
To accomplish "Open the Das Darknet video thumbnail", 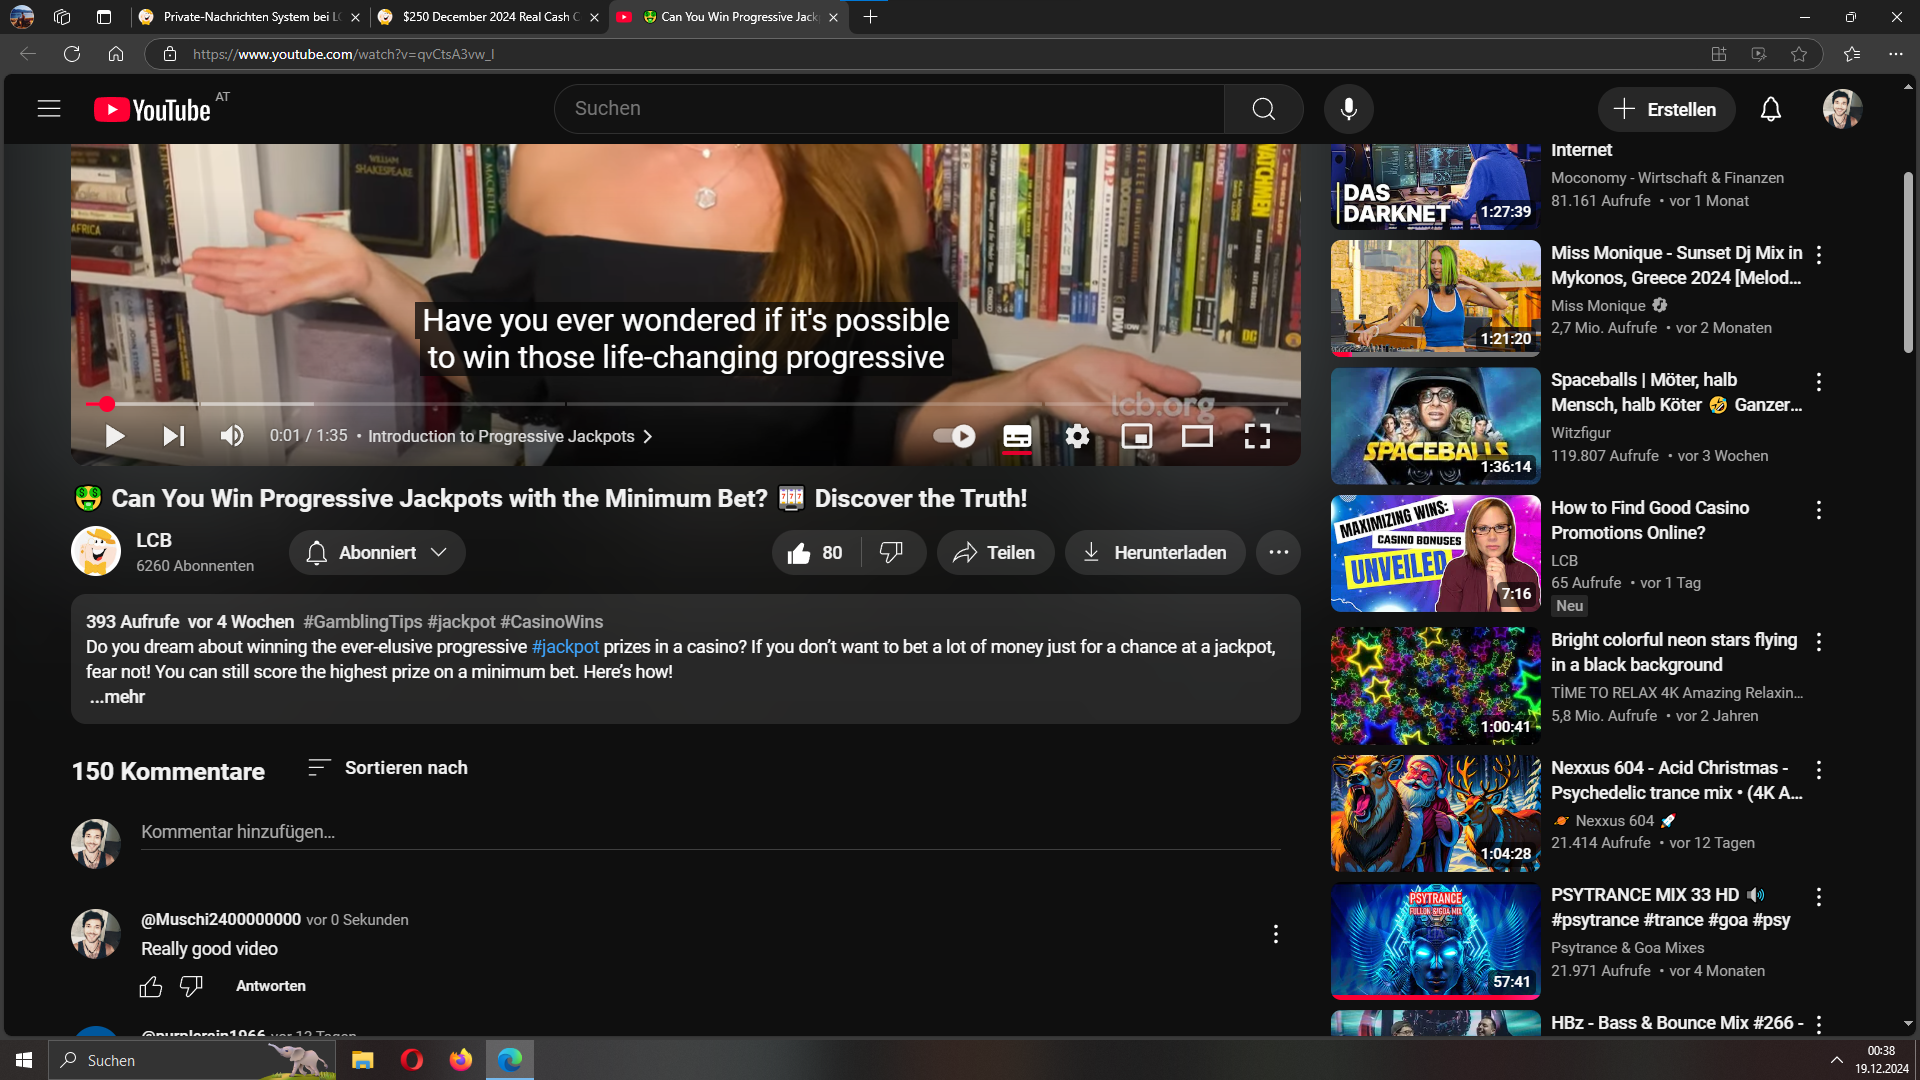I will coord(1435,187).
